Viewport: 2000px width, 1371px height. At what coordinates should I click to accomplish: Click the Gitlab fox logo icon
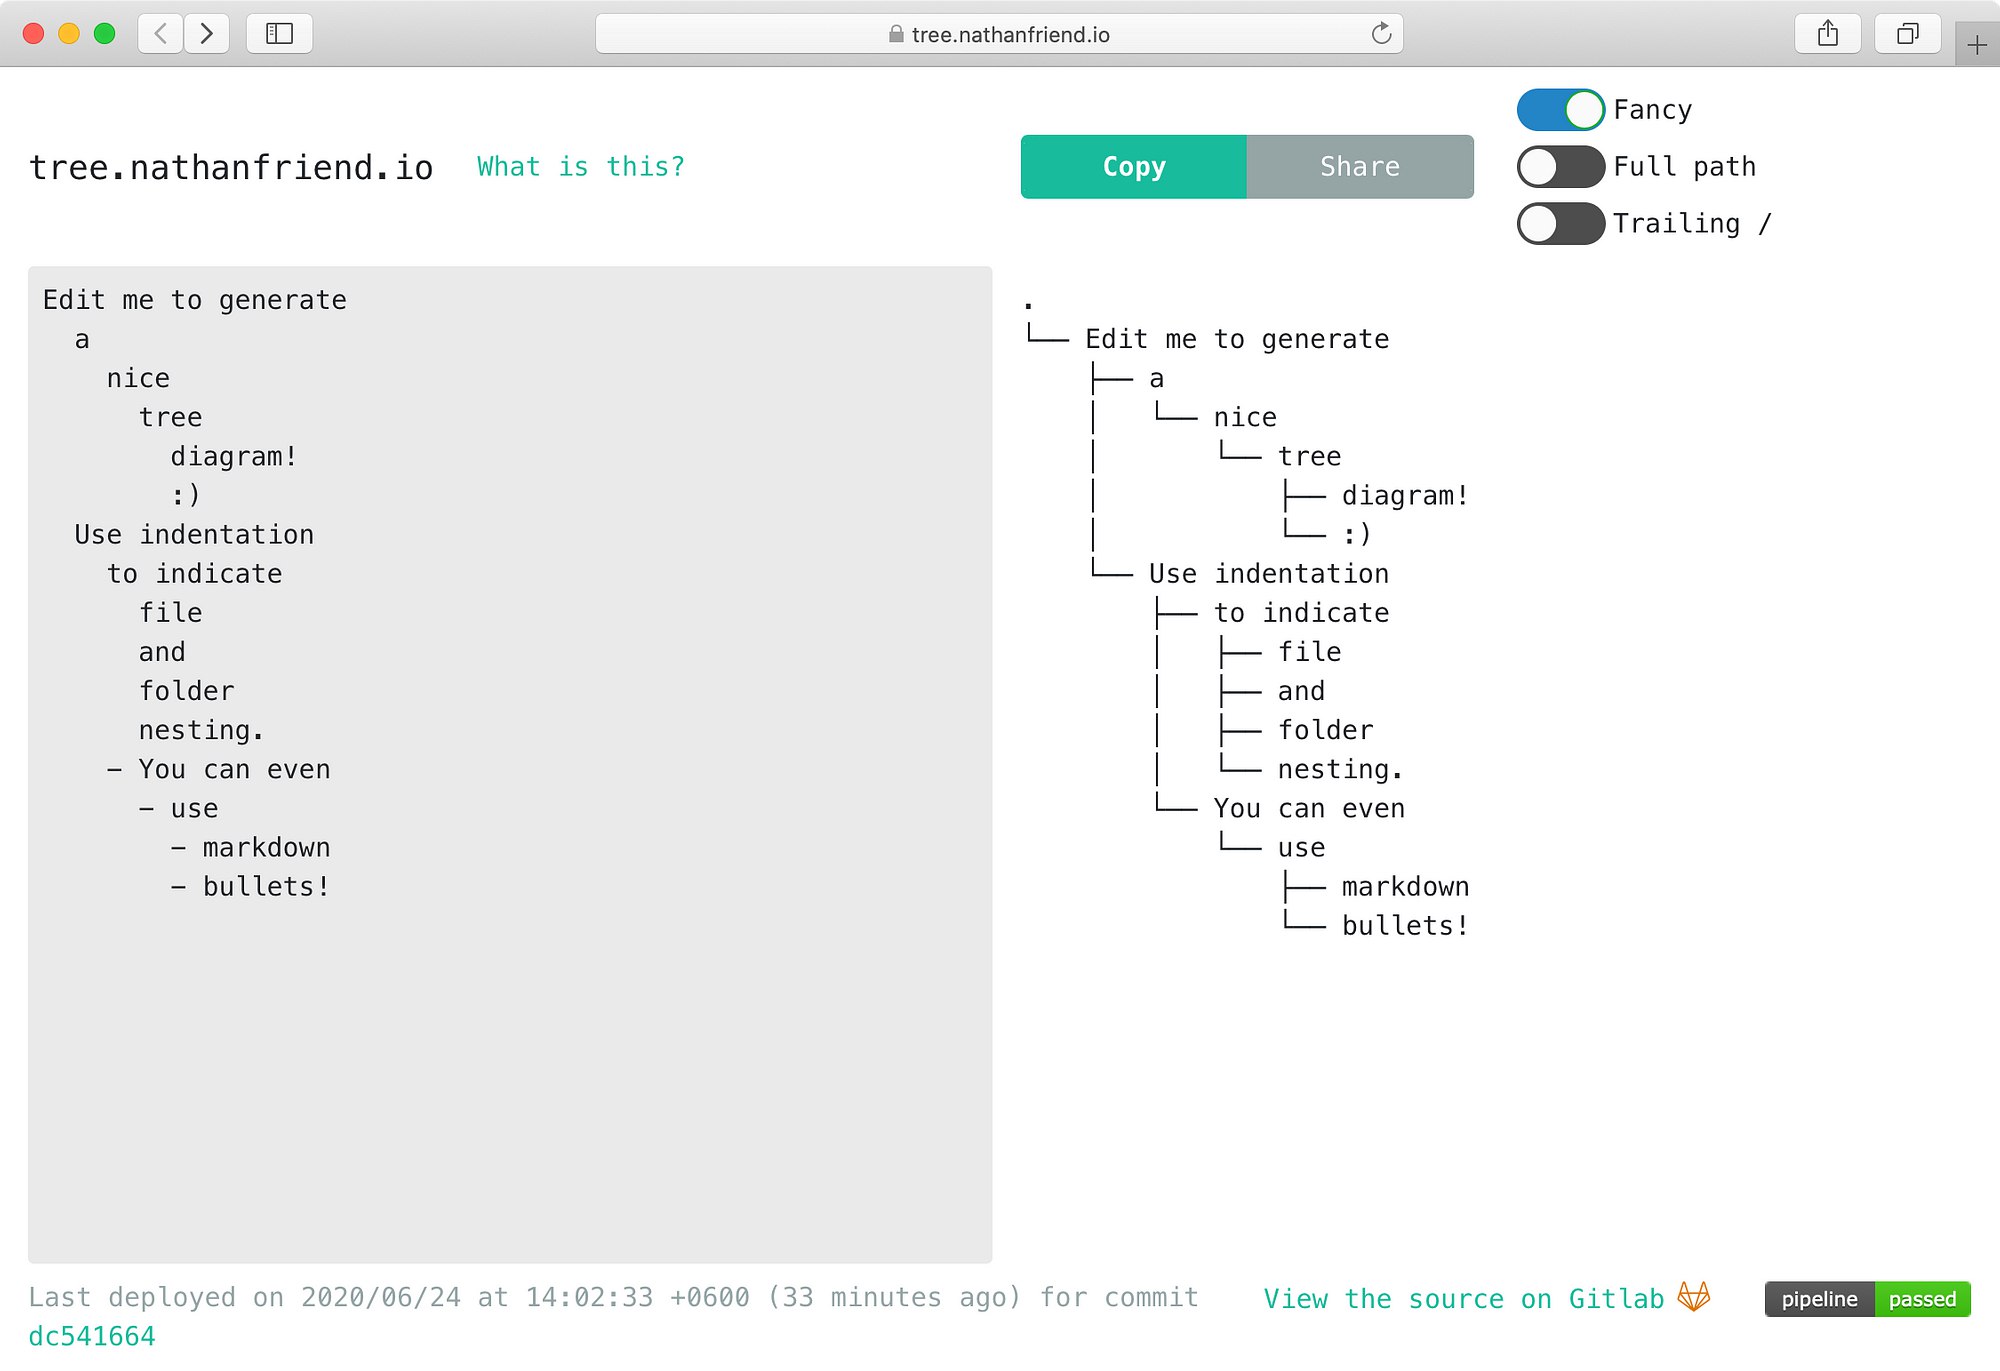tap(1694, 1297)
